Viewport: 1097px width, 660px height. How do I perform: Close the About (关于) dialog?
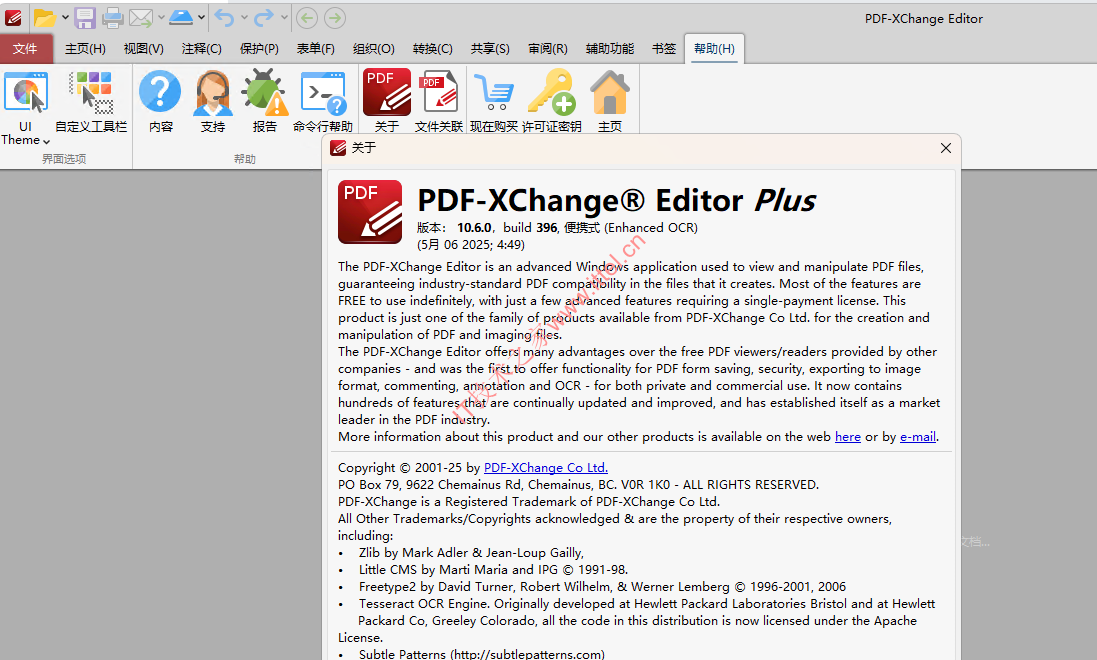(946, 148)
